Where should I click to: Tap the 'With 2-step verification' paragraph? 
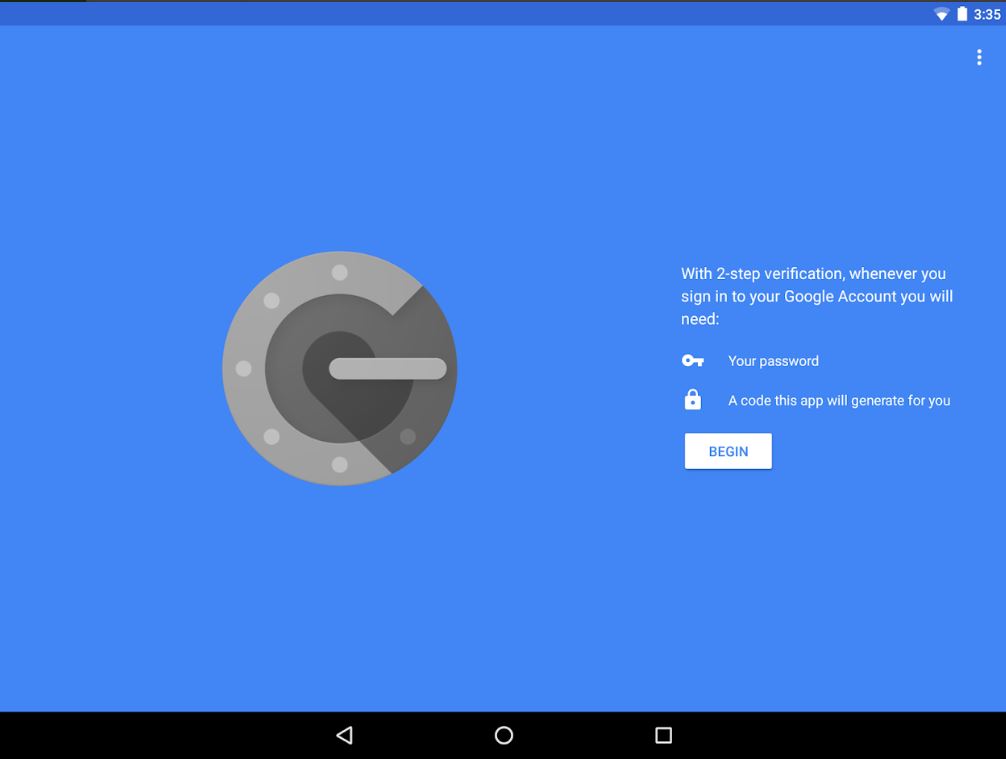pyautogui.click(x=817, y=296)
